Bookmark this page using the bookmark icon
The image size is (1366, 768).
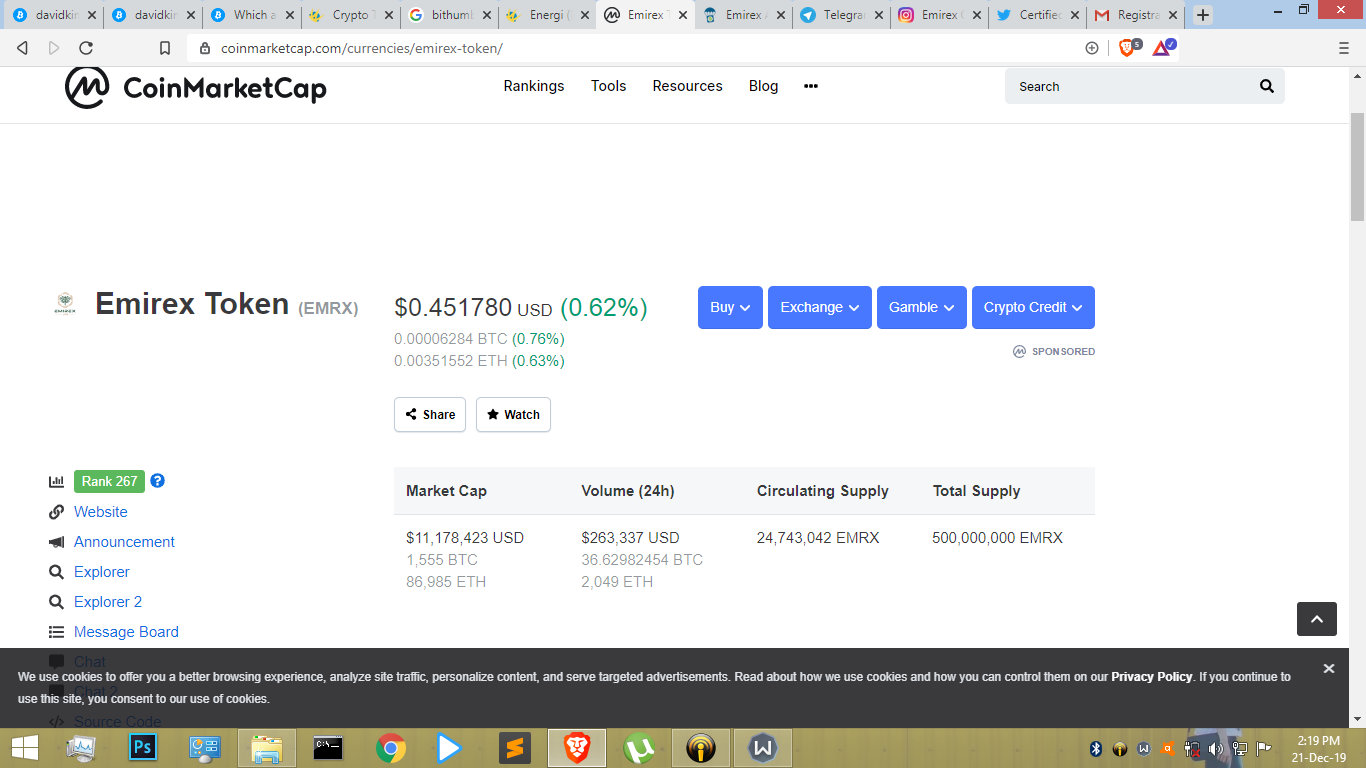tap(165, 48)
